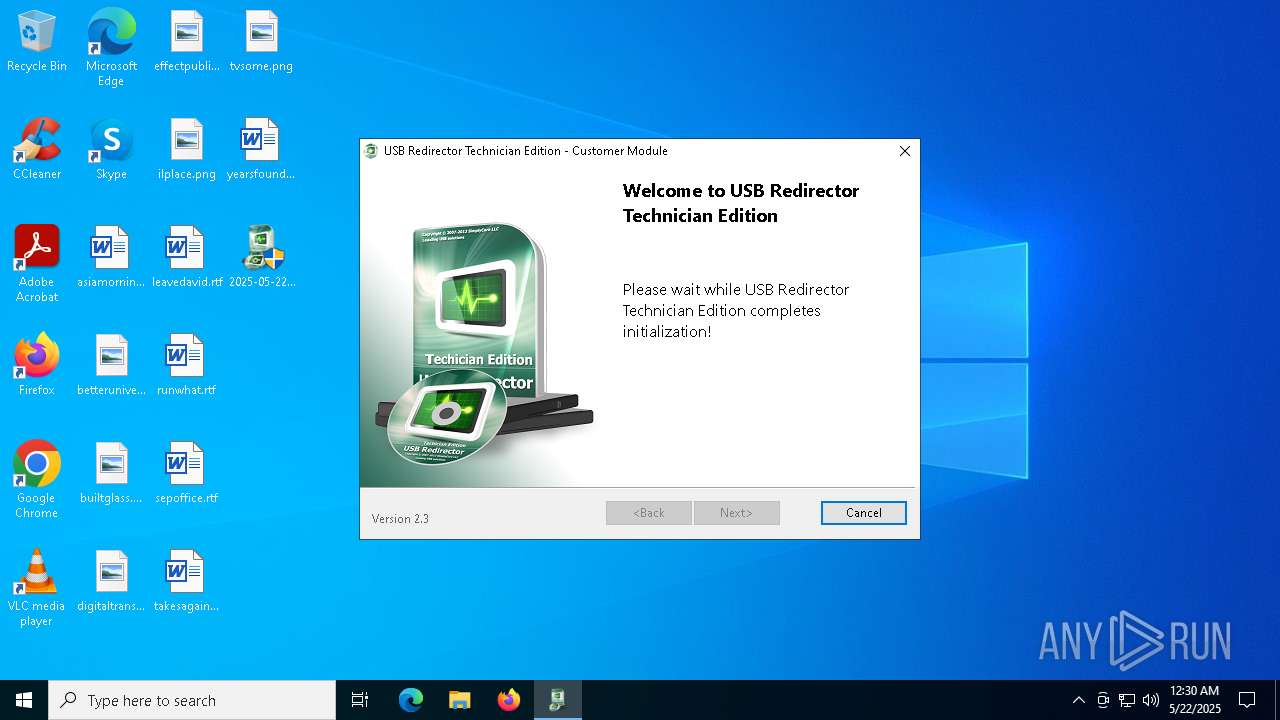Open the Adobe Acrobat shortcut
This screenshot has height=720, width=1280.
(x=37, y=264)
